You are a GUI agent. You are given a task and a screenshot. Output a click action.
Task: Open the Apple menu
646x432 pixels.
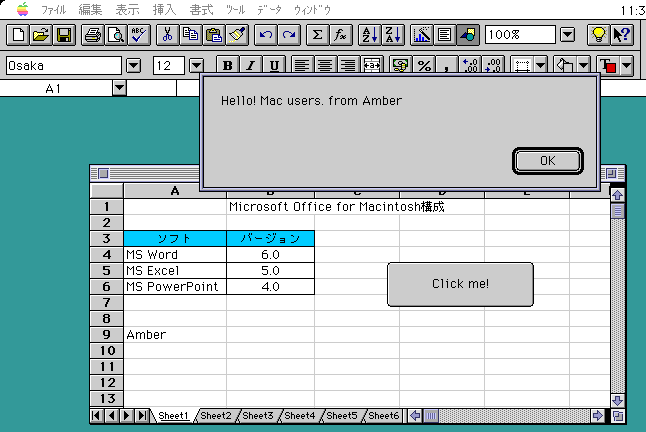(x=23, y=9)
